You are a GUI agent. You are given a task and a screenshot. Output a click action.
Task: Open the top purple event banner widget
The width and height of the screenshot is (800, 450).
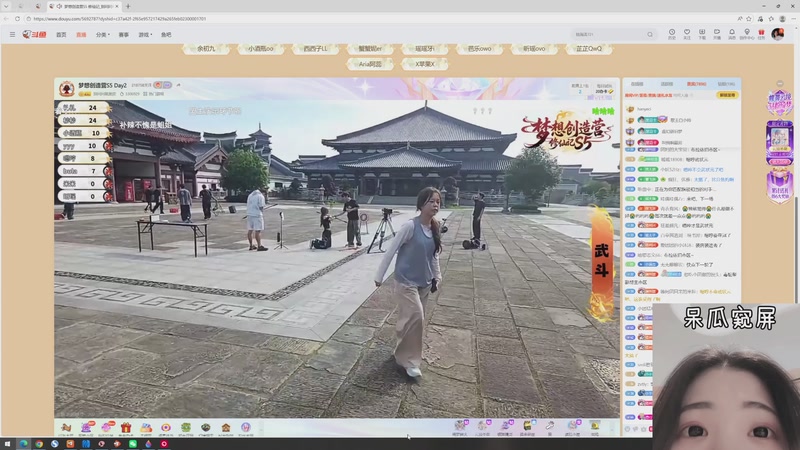(779, 104)
